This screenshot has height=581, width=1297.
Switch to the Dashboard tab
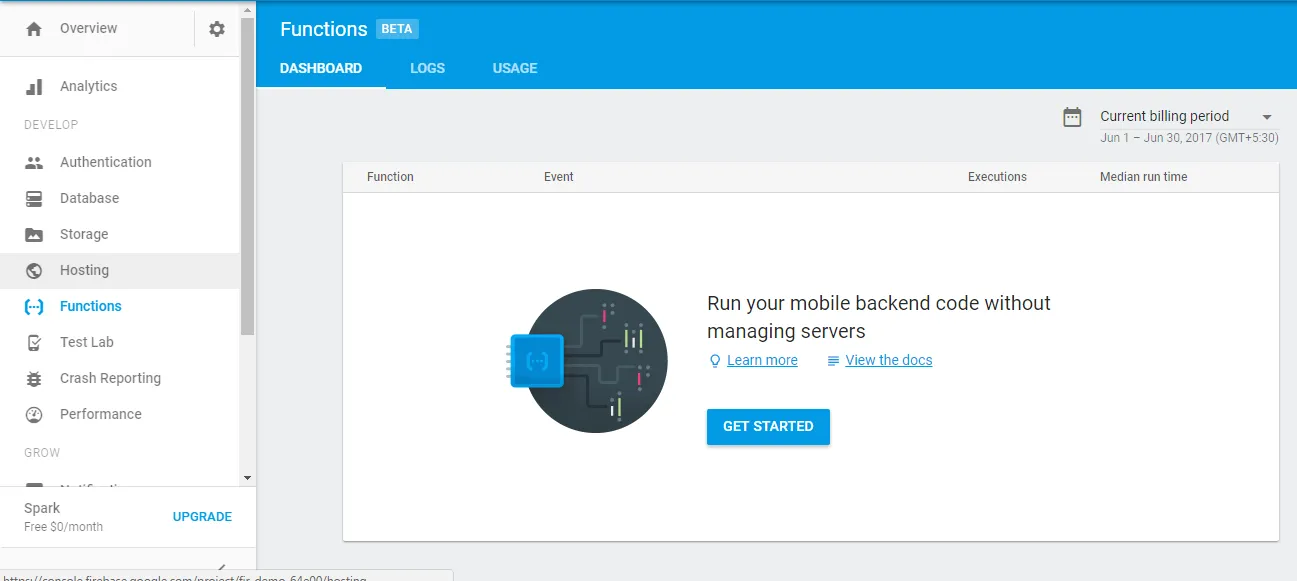[321, 68]
